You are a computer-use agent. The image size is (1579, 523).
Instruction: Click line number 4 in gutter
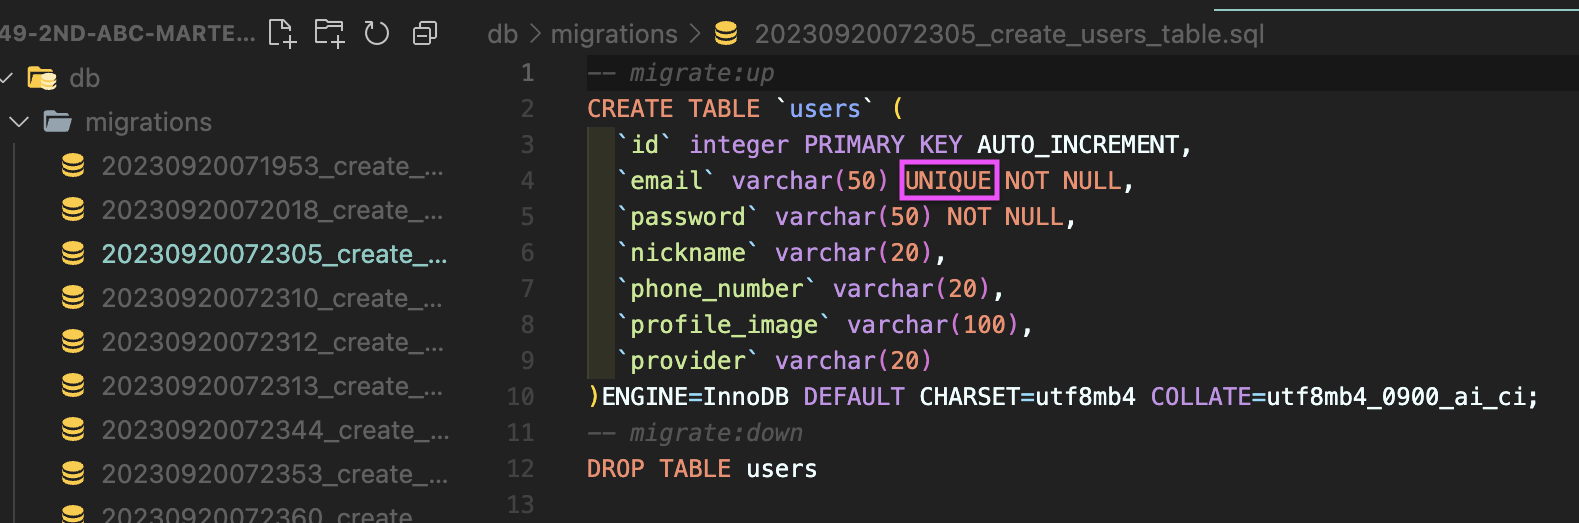point(528,181)
